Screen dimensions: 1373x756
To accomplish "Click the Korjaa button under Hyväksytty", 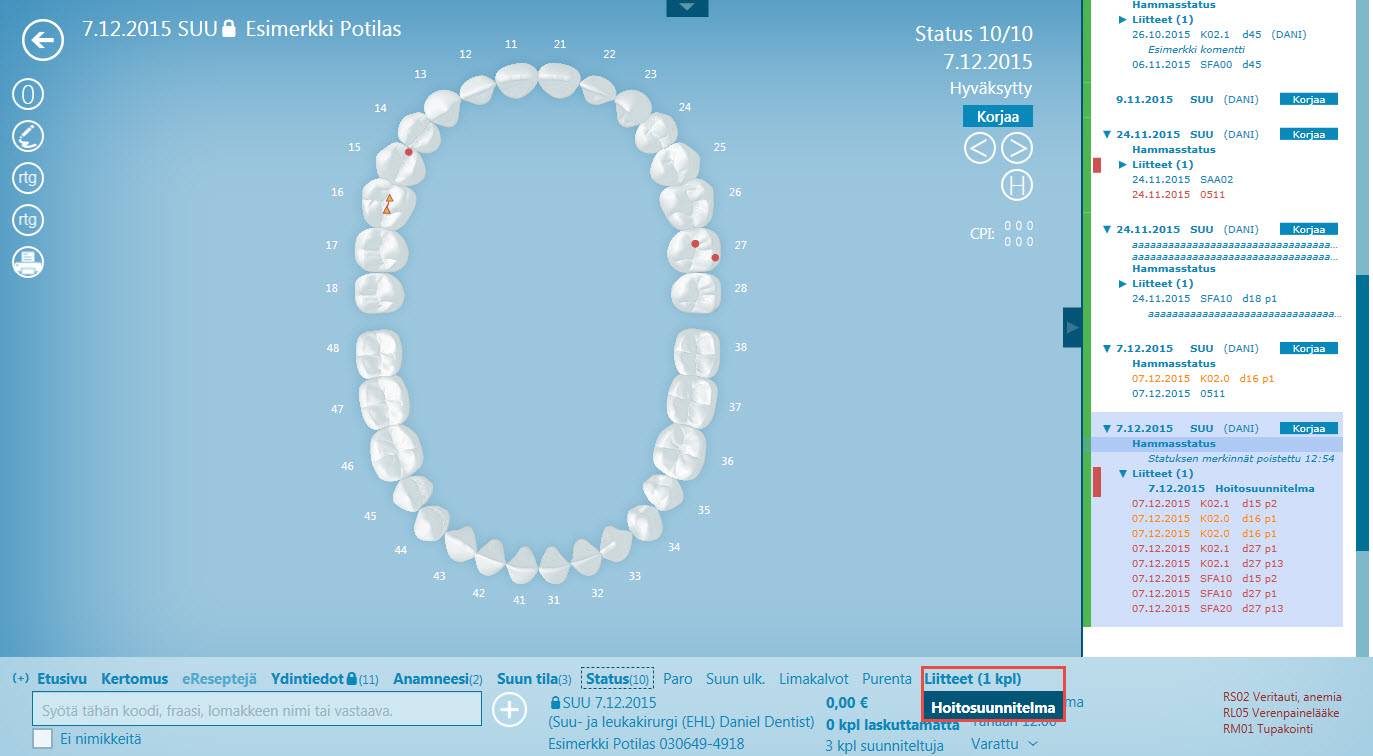I will pos(997,116).
